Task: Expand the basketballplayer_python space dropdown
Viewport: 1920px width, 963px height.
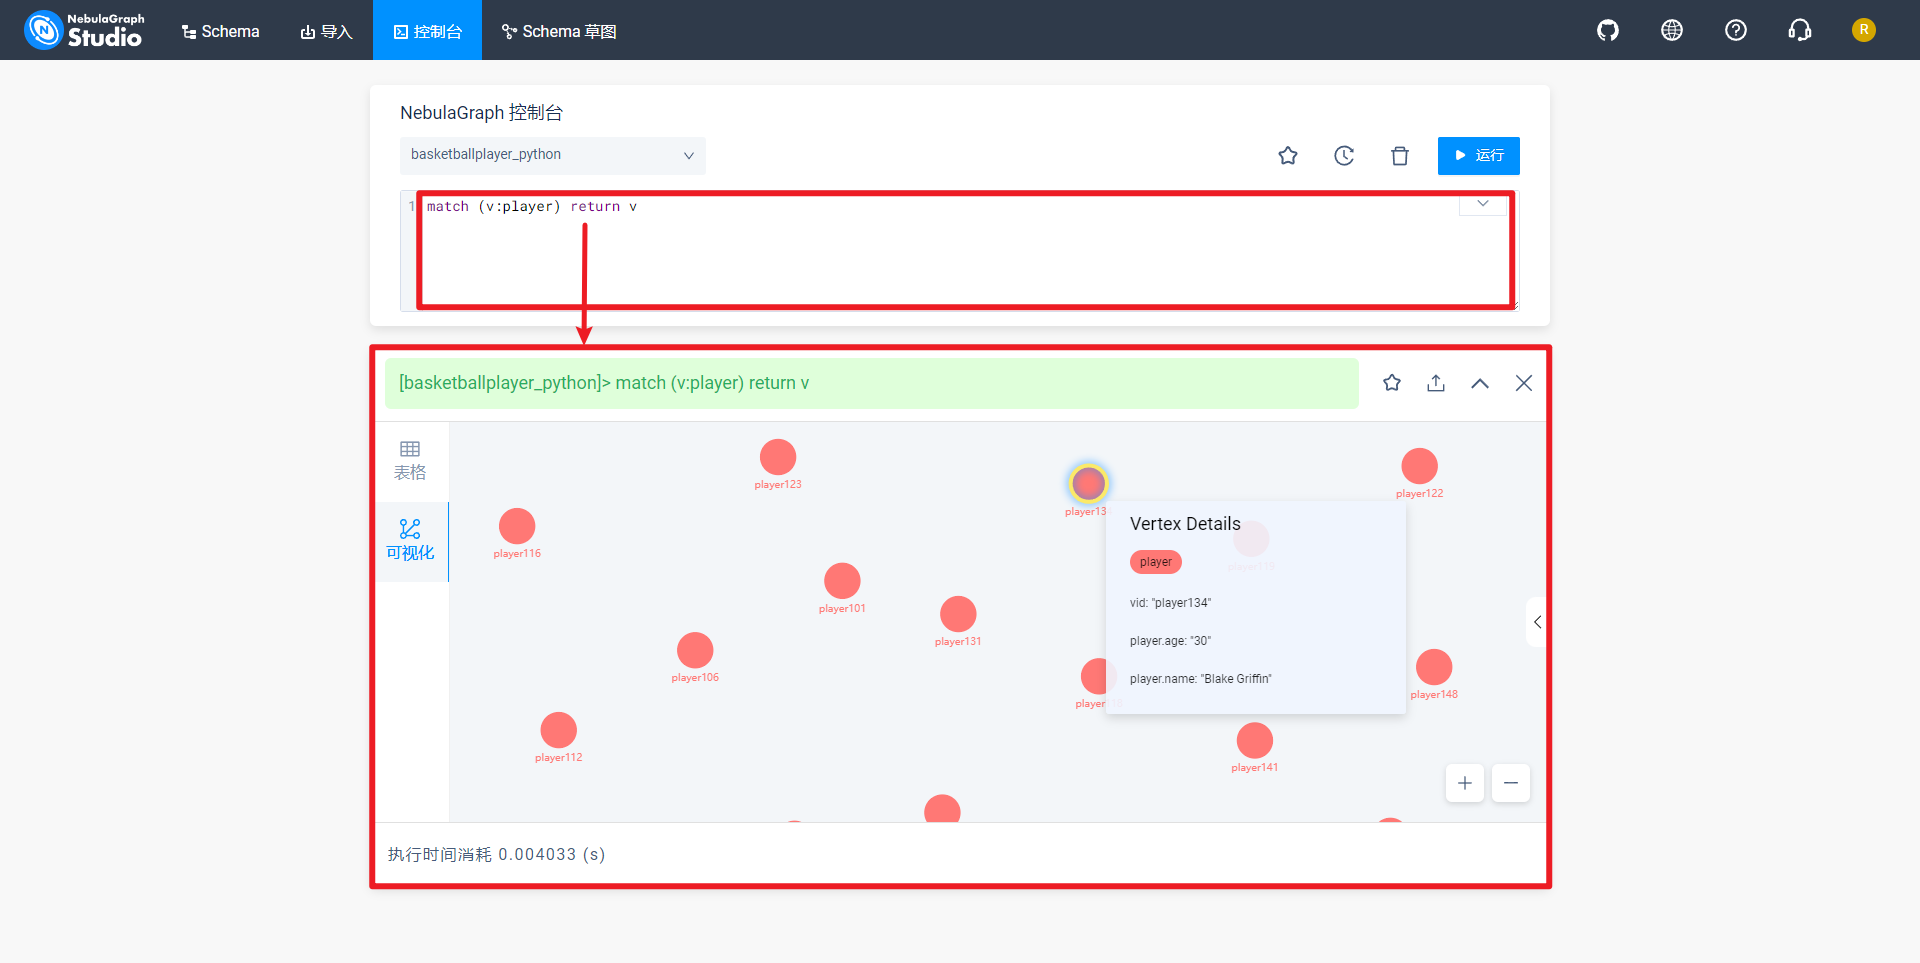Action: click(553, 155)
